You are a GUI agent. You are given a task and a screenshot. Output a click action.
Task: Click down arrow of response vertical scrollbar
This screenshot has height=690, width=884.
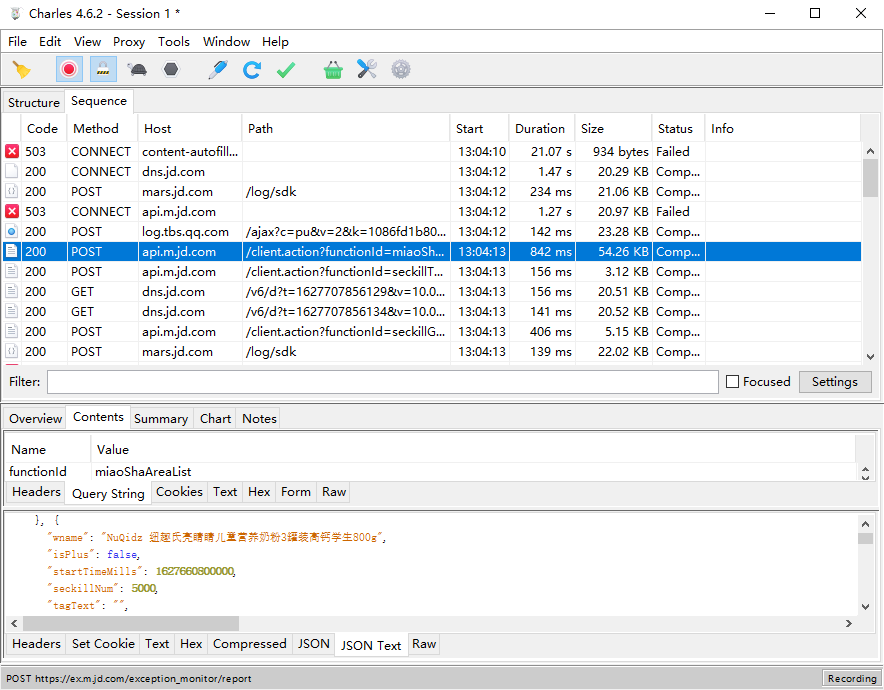pos(865,607)
